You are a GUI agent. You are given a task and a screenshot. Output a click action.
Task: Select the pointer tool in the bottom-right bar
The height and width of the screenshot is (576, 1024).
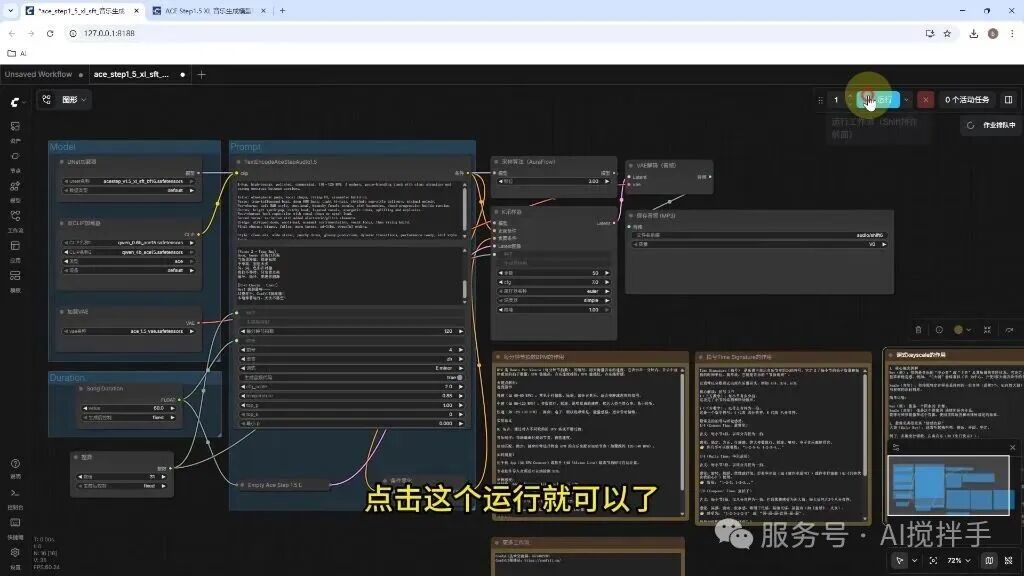(899, 560)
